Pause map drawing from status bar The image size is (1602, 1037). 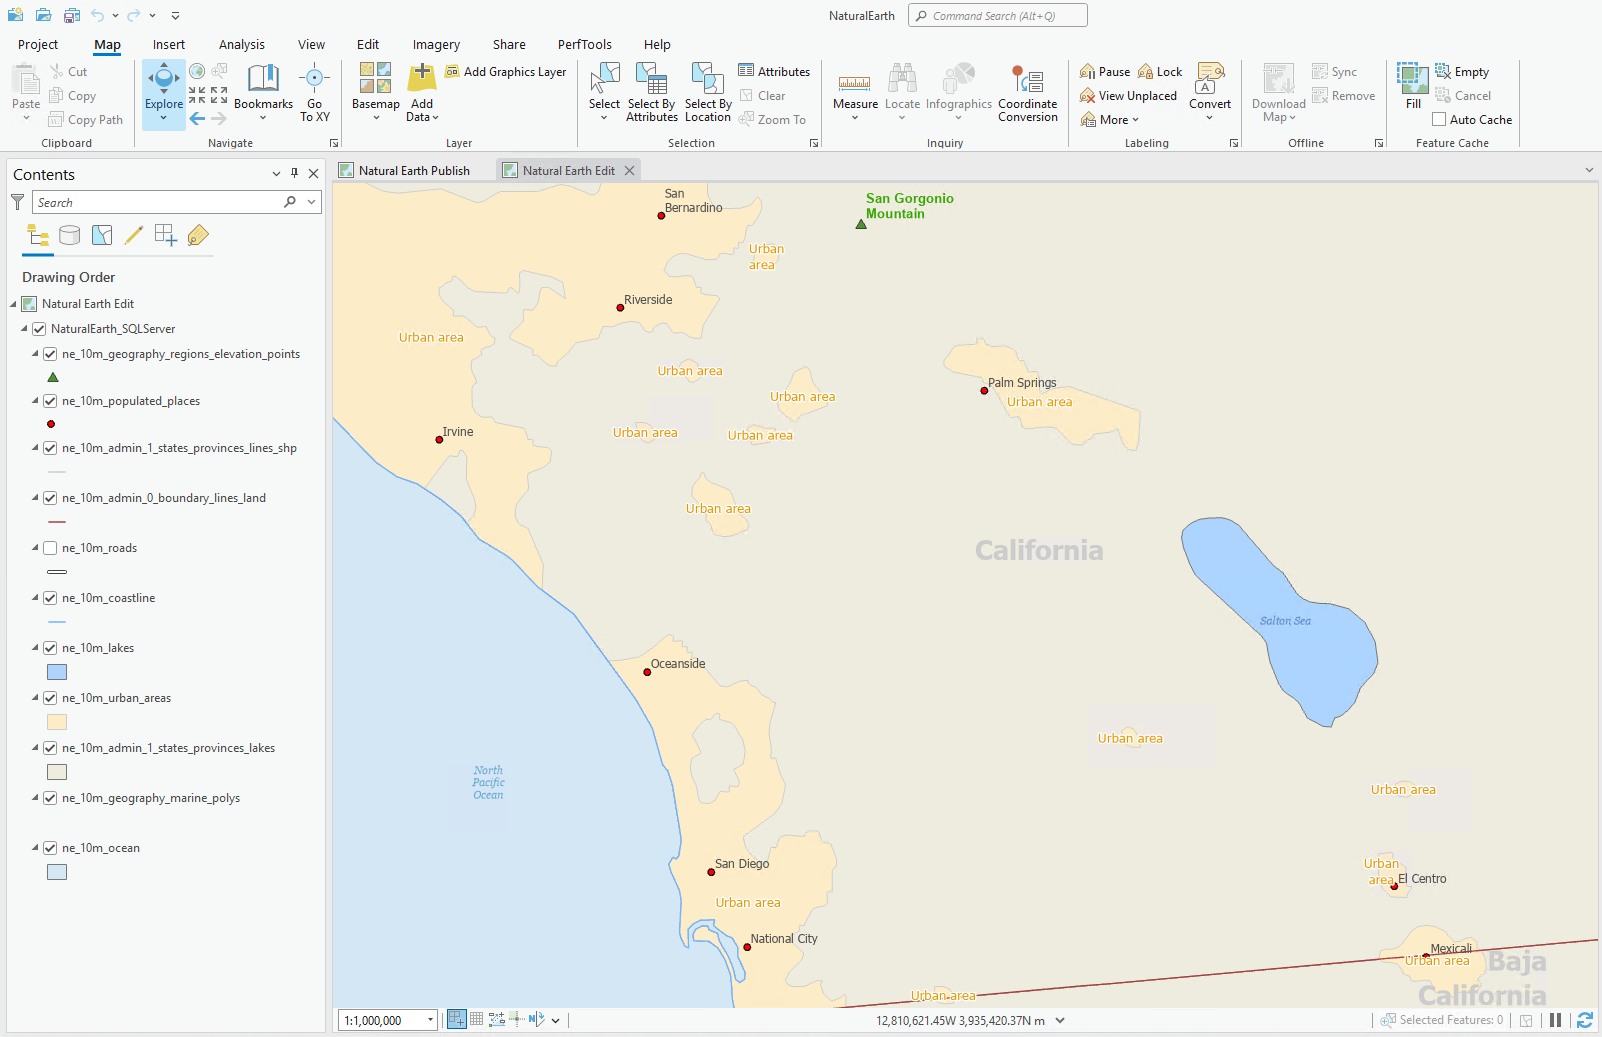(1555, 1020)
